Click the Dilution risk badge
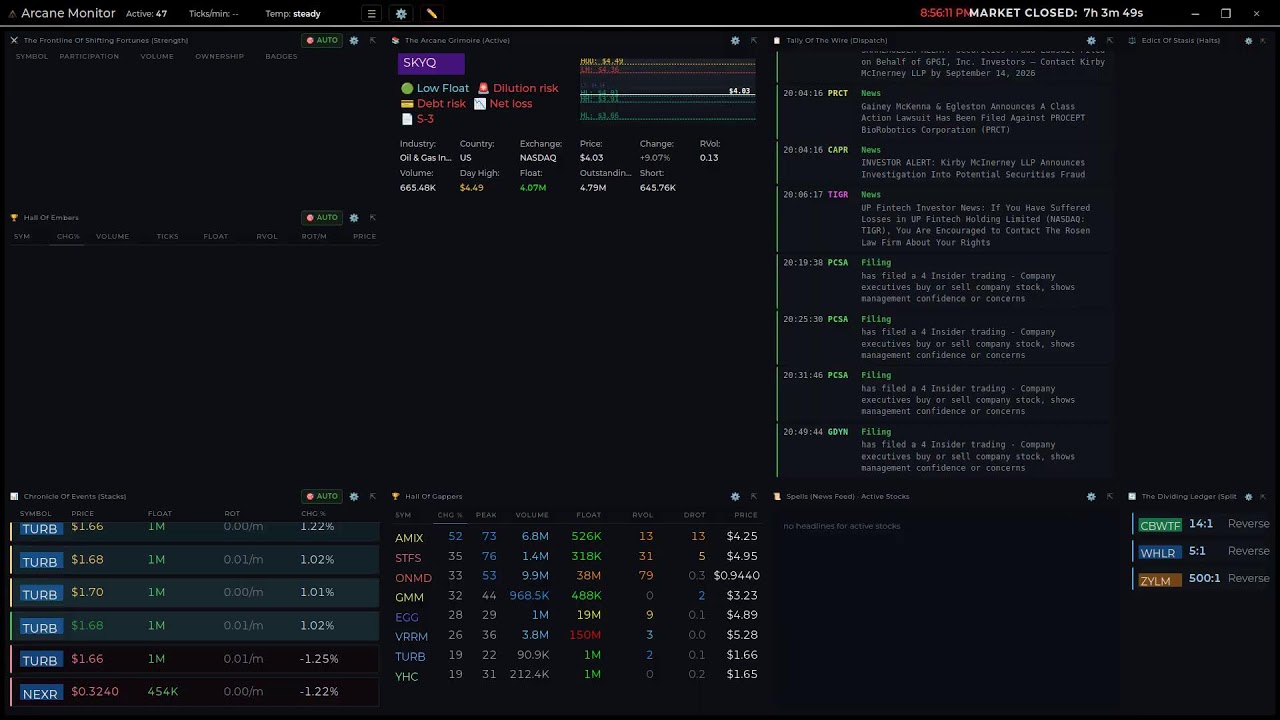The height and width of the screenshot is (720, 1280). (x=518, y=88)
